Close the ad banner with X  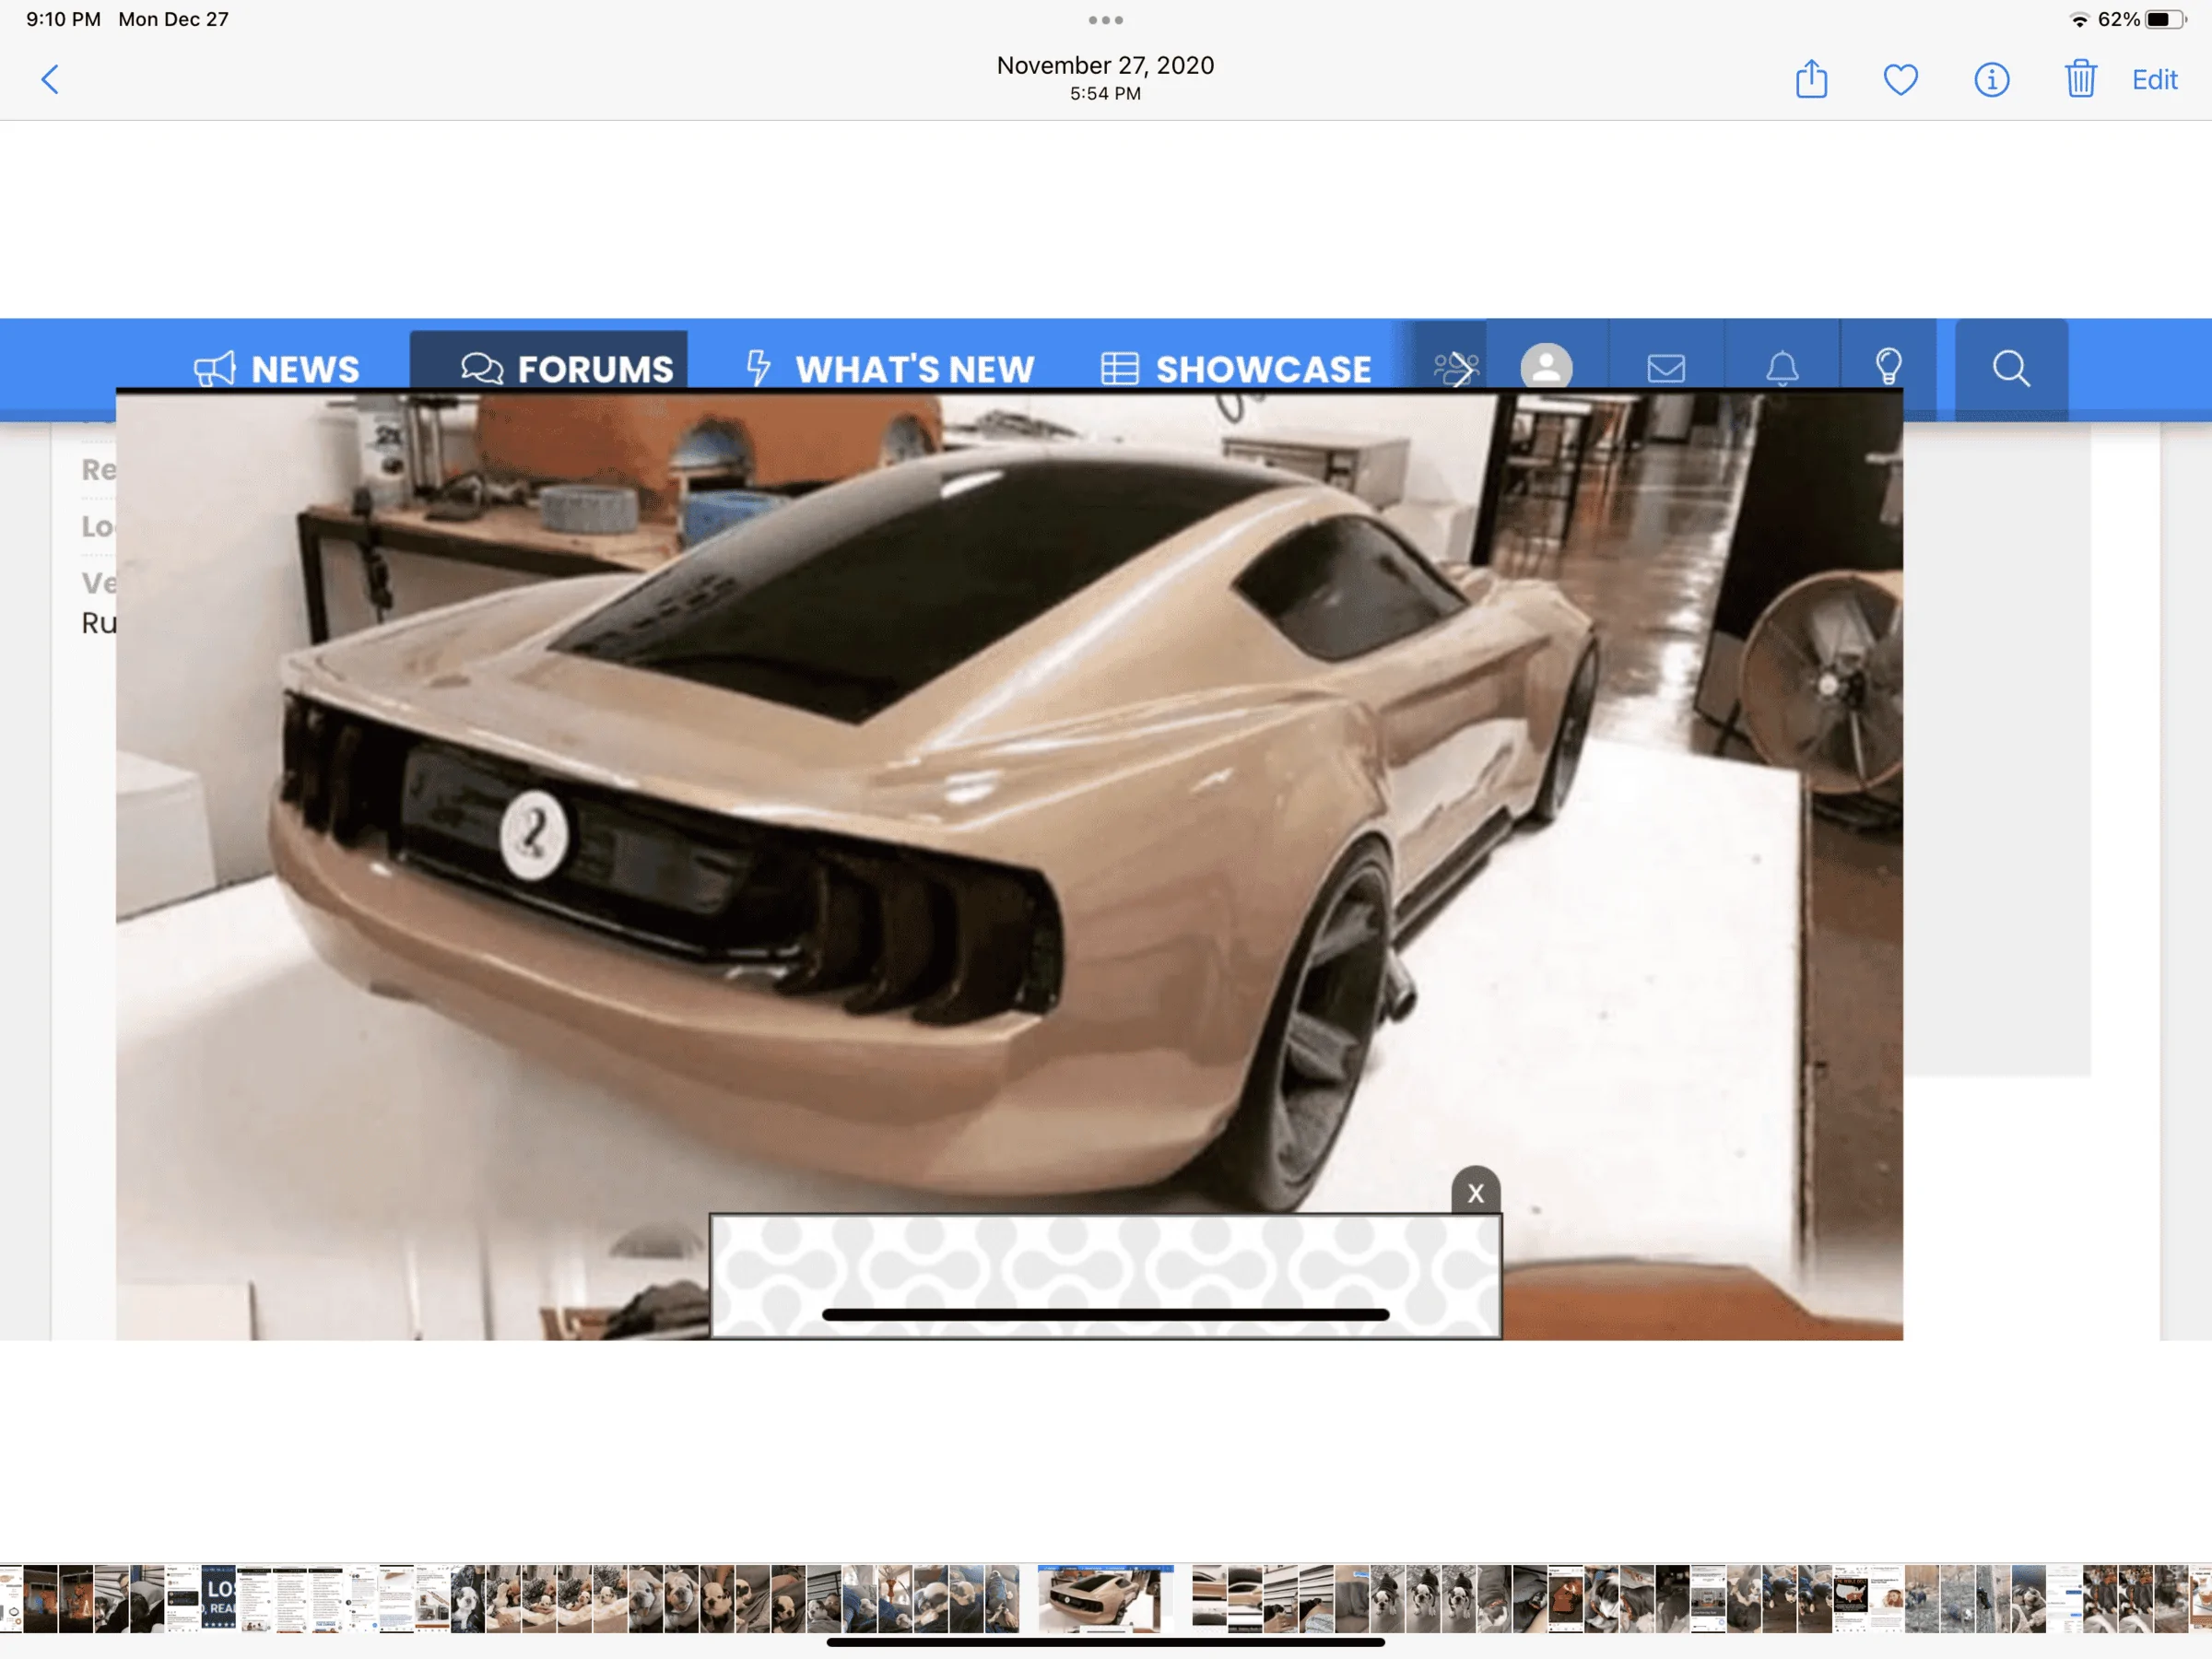(x=1475, y=1192)
